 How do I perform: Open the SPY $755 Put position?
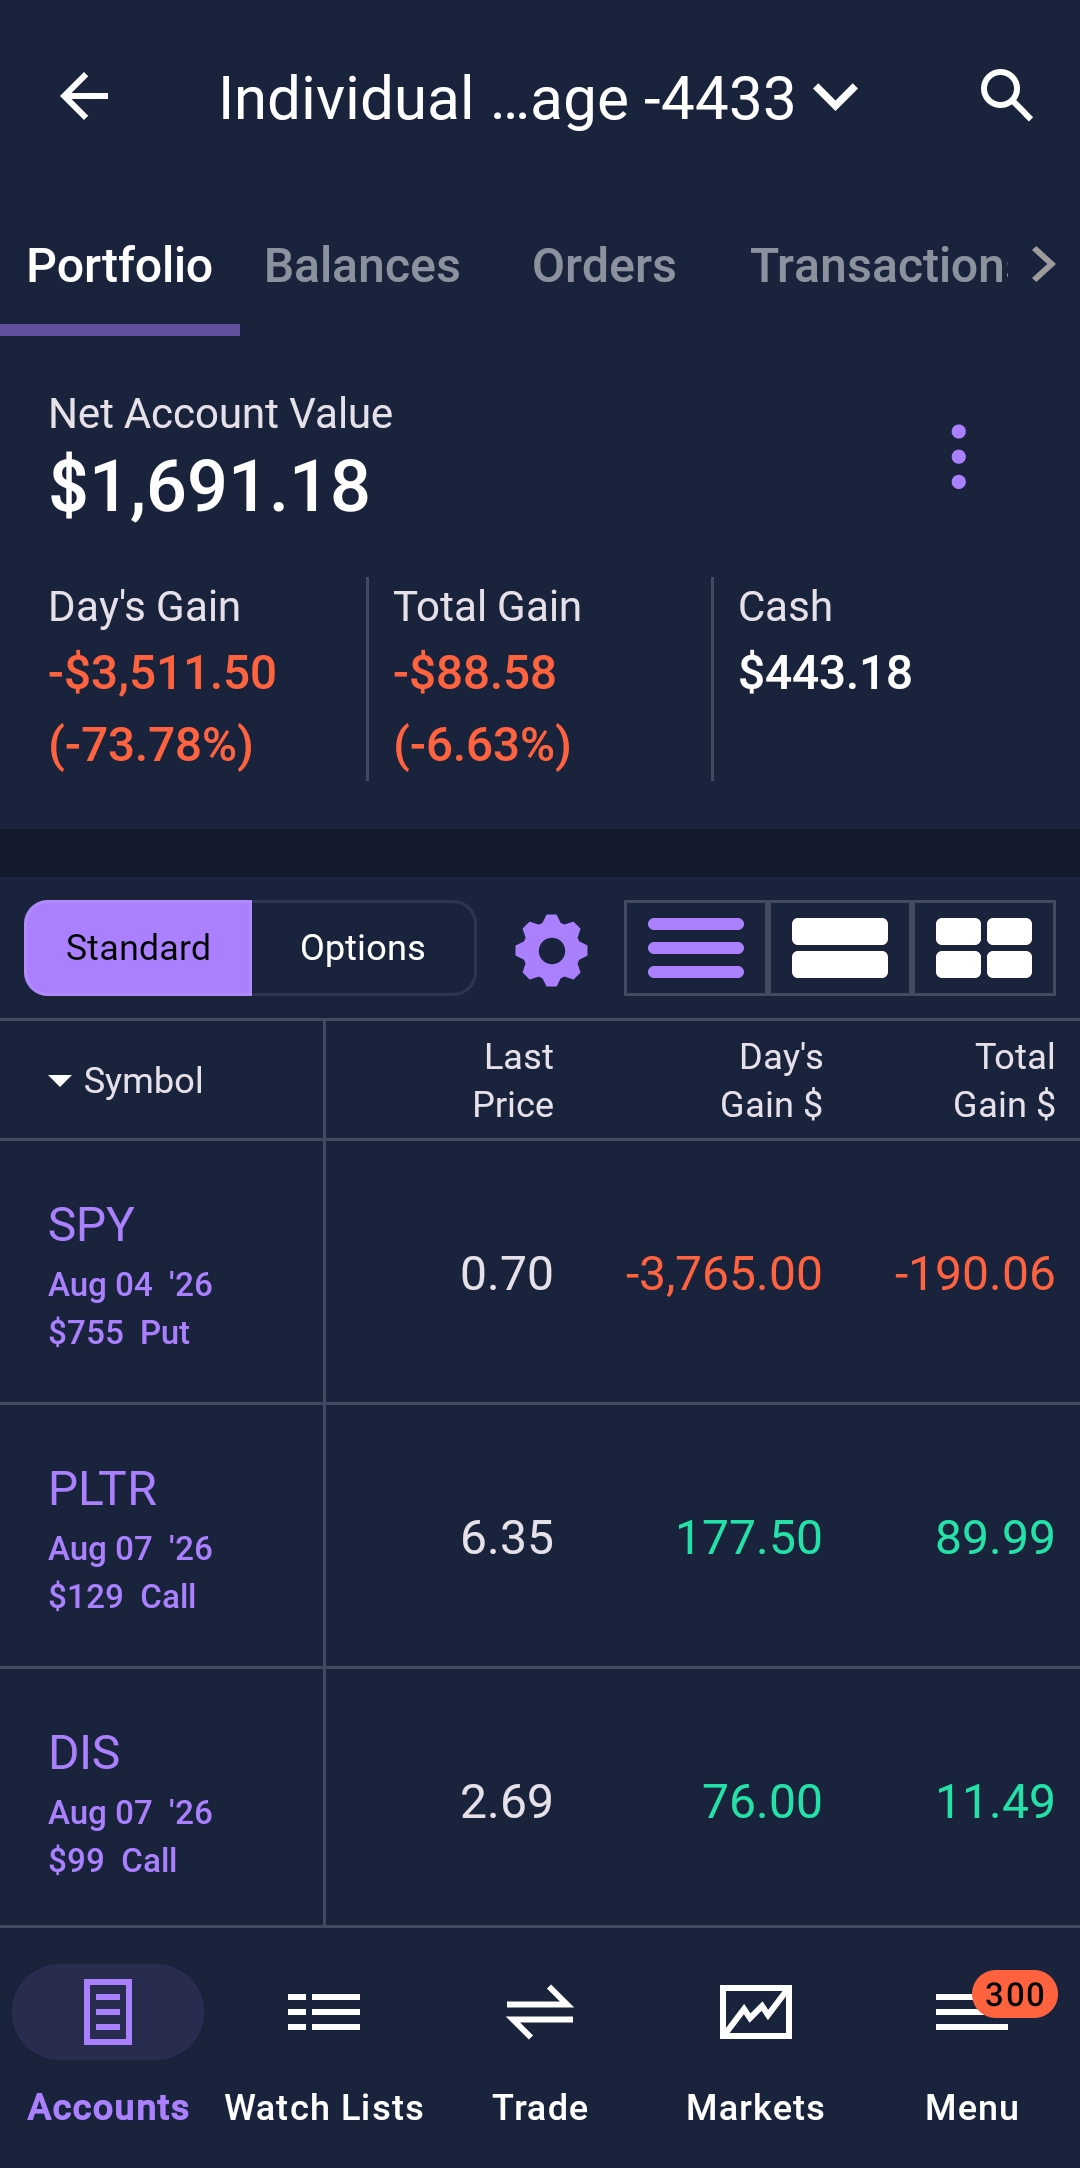[x=540, y=1272]
